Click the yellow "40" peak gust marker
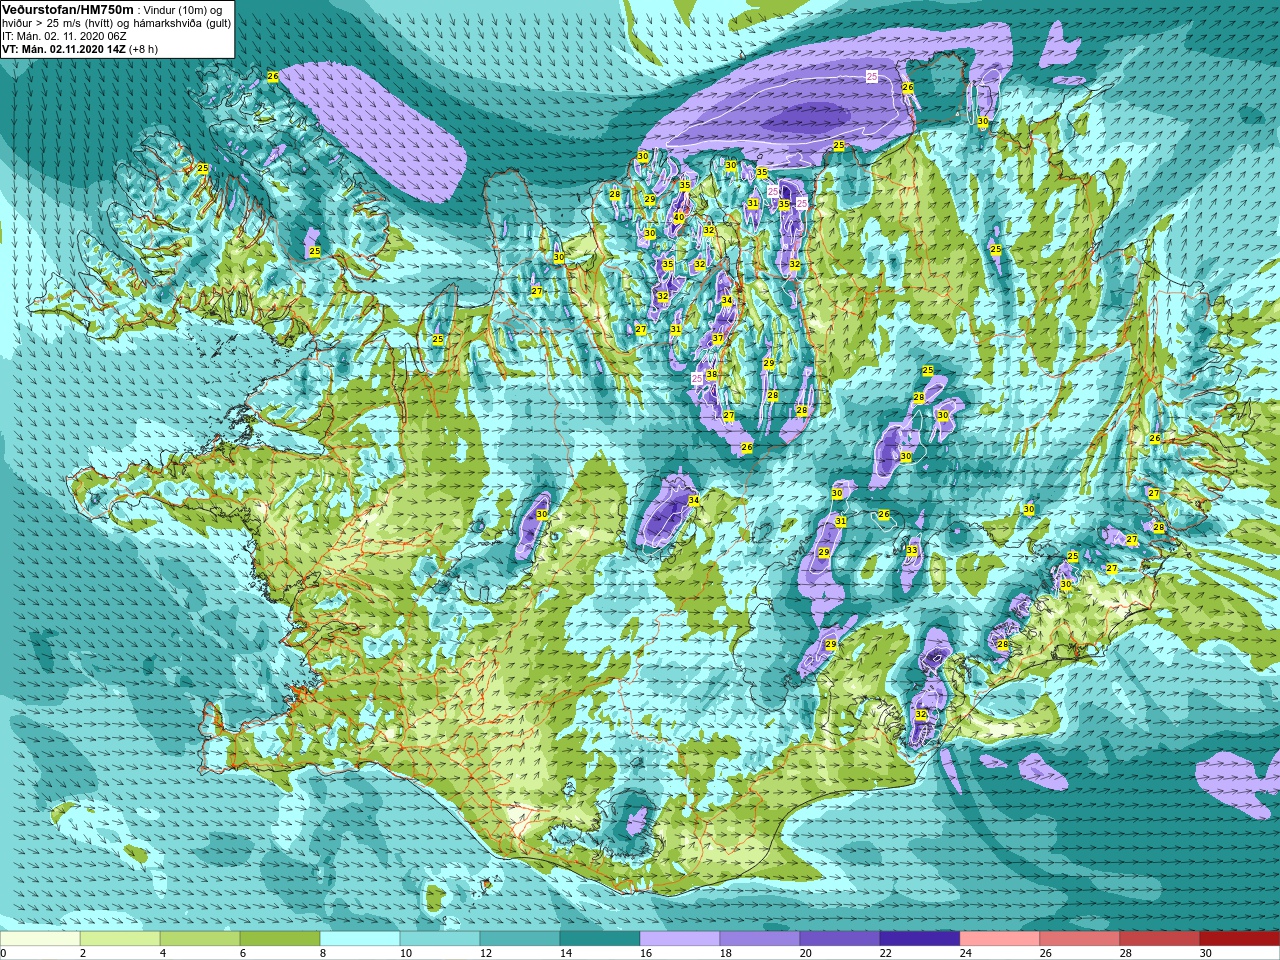 point(679,218)
